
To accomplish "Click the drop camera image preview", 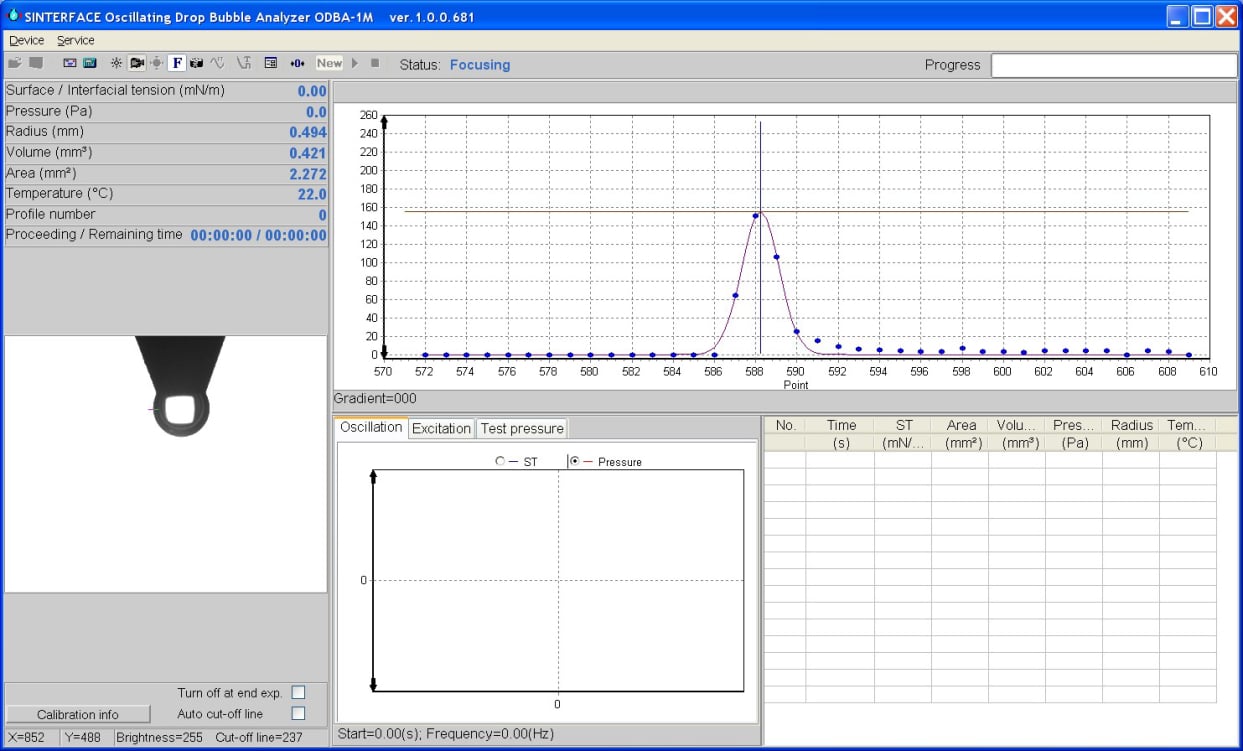I will (x=166, y=464).
